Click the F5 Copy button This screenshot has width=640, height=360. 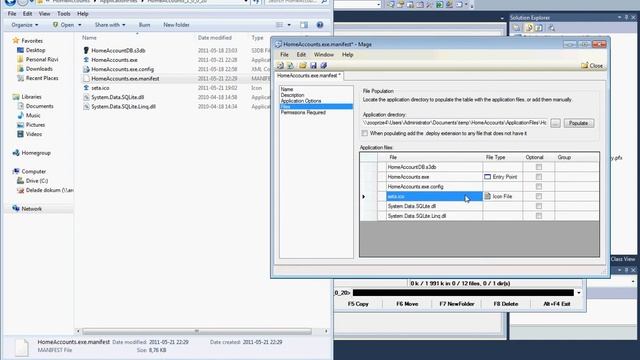point(358,304)
